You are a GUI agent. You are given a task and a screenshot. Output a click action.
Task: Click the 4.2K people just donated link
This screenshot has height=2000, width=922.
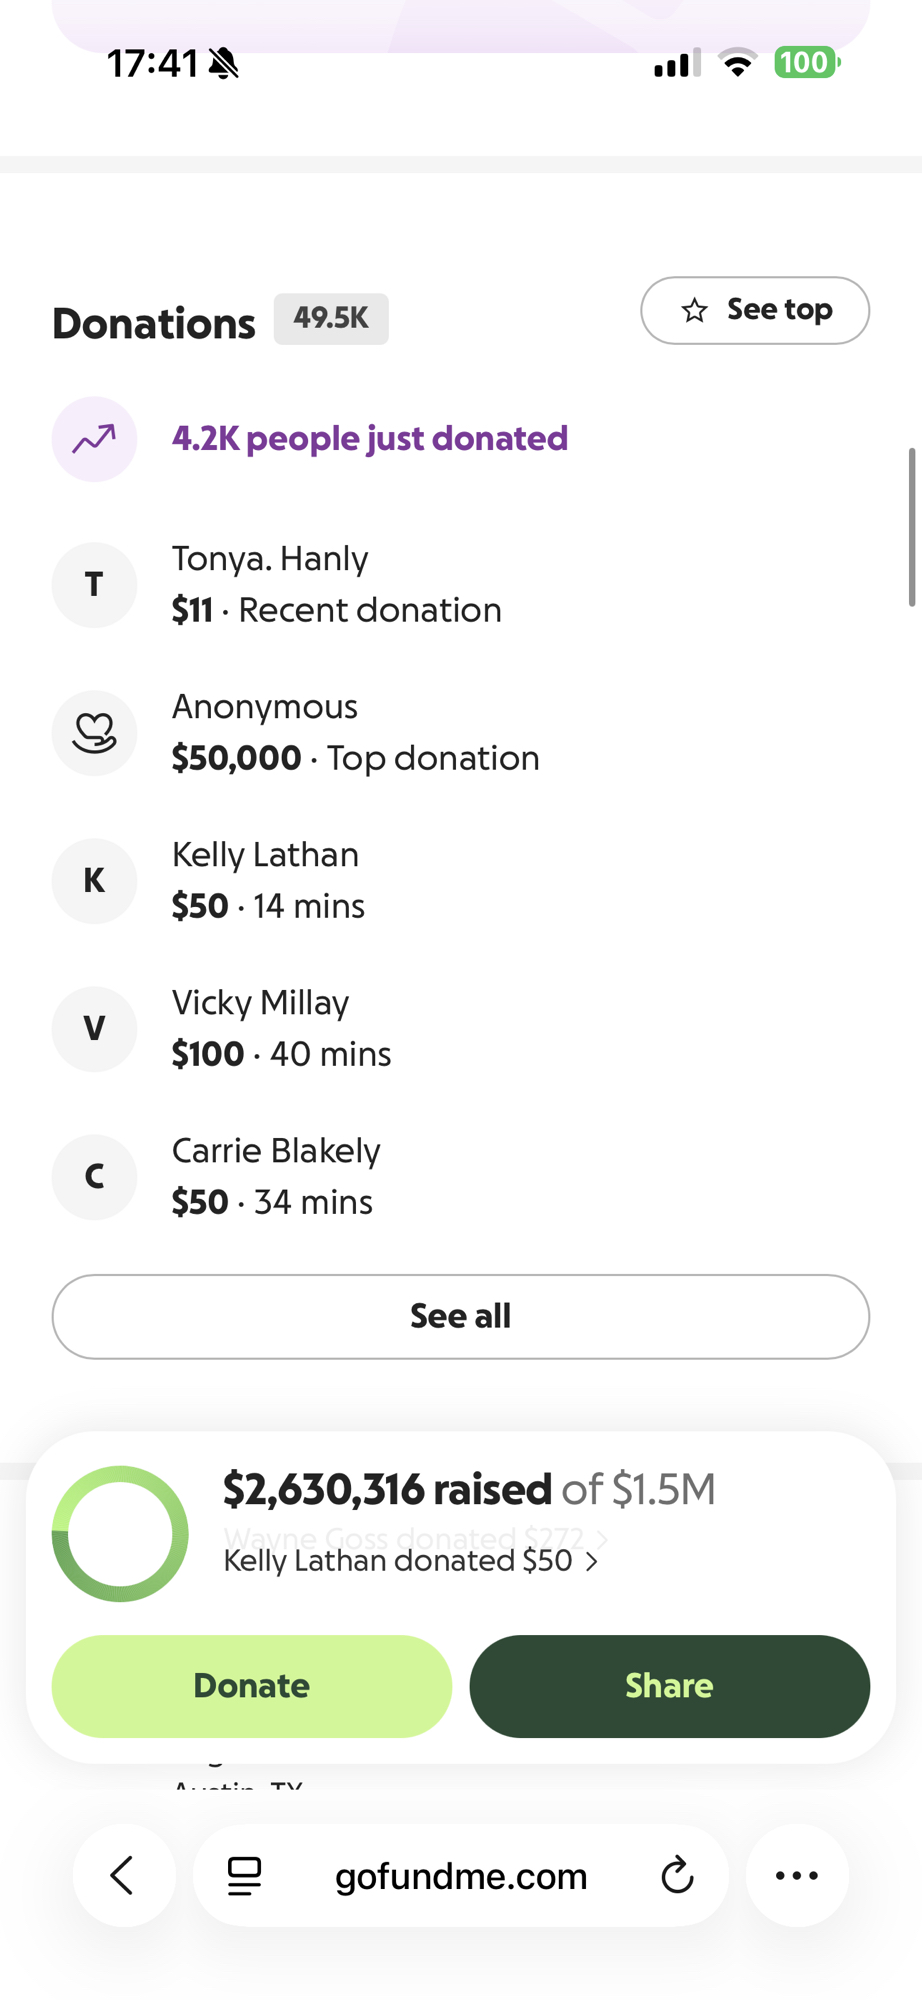coord(369,439)
